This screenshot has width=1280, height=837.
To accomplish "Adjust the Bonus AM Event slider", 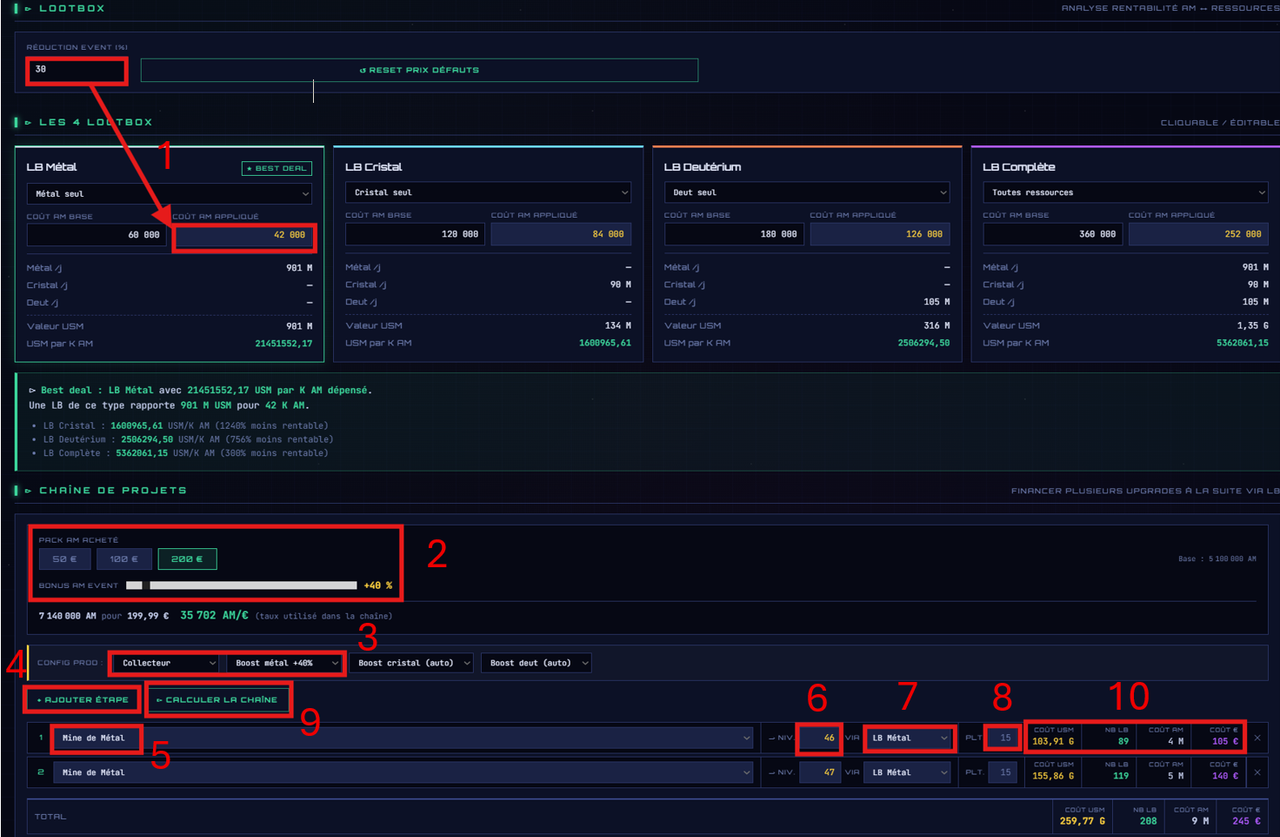I will point(241,585).
